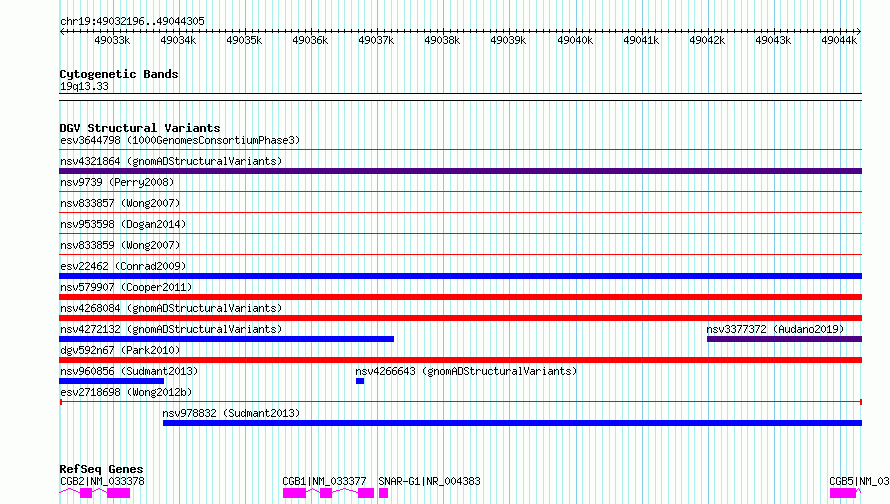Open variant nsv3377372 (Audano2019) label
890x504 pixels.
775,329
